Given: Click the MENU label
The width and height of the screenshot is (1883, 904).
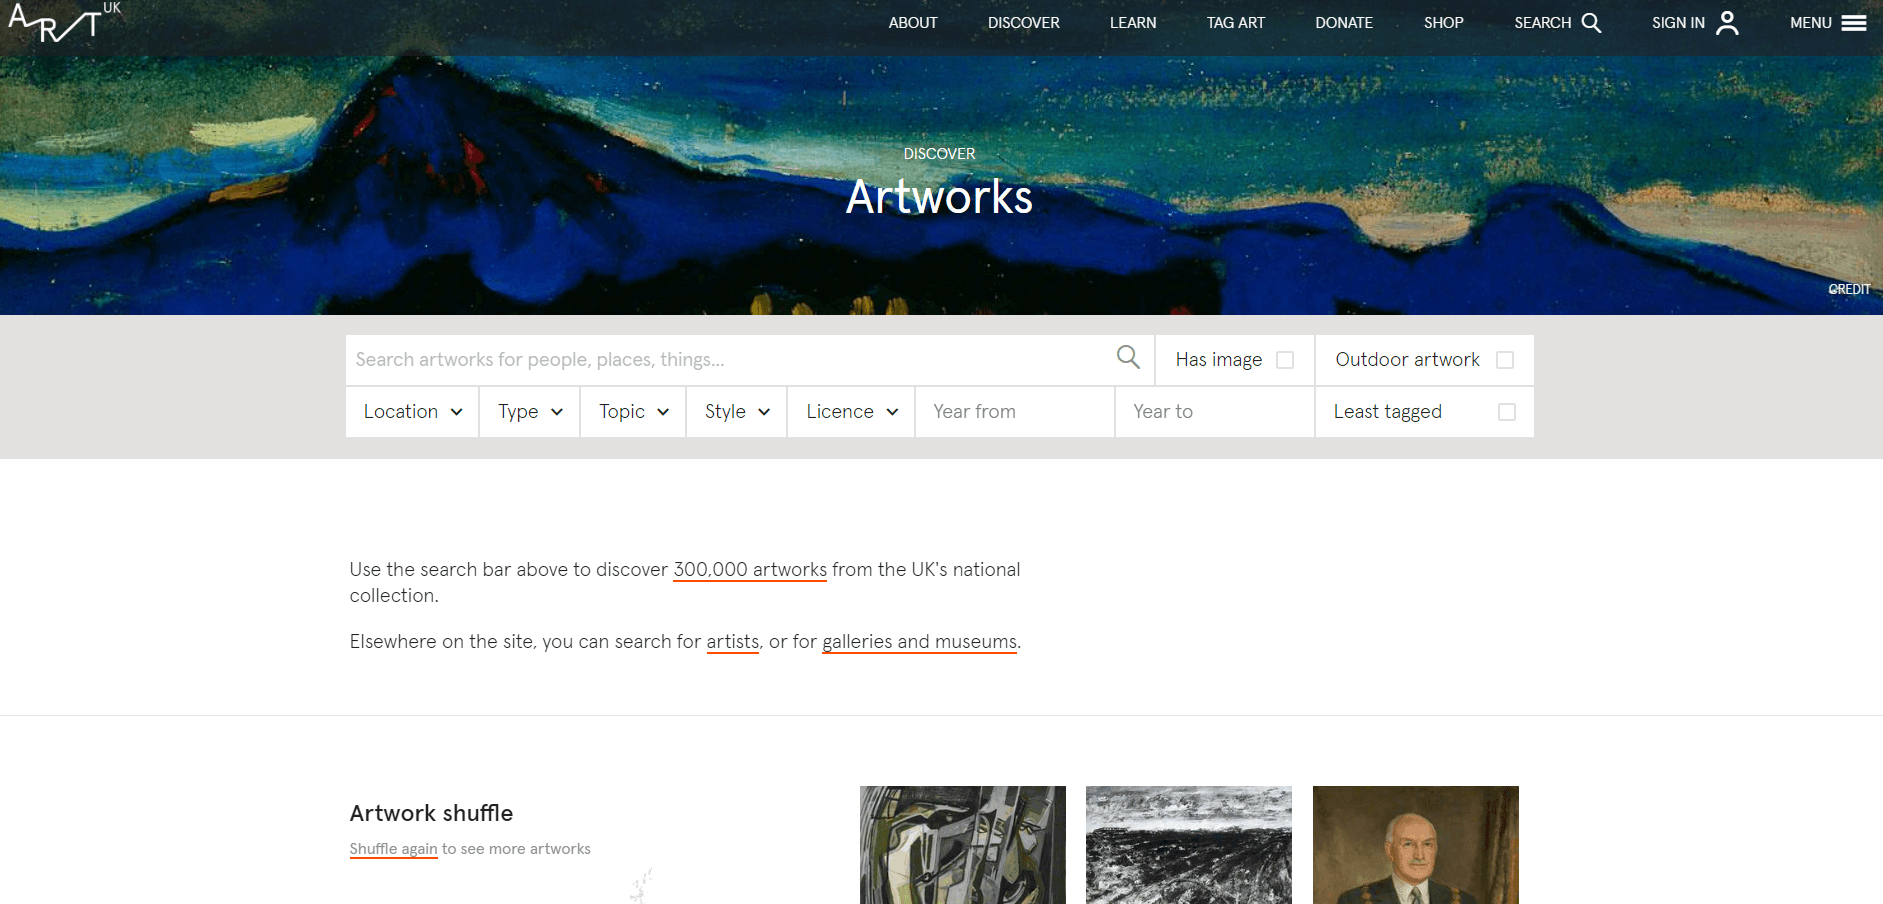Looking at the screenshot, I should (1811, 23).
